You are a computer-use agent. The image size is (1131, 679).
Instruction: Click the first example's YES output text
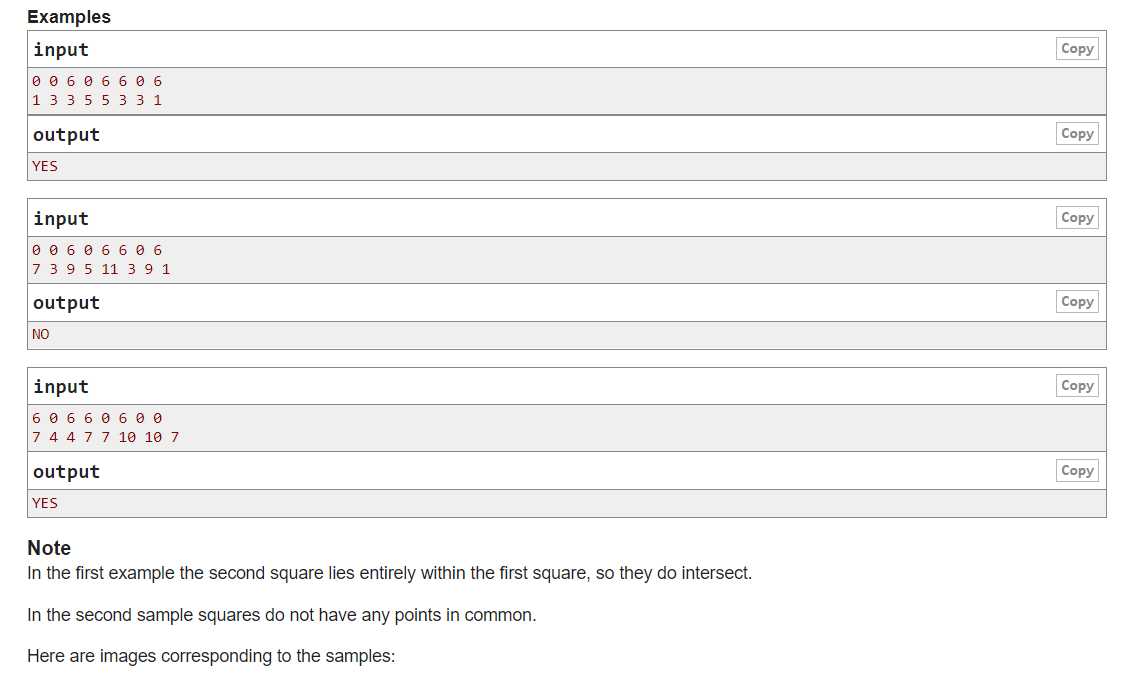click(45, 166)
